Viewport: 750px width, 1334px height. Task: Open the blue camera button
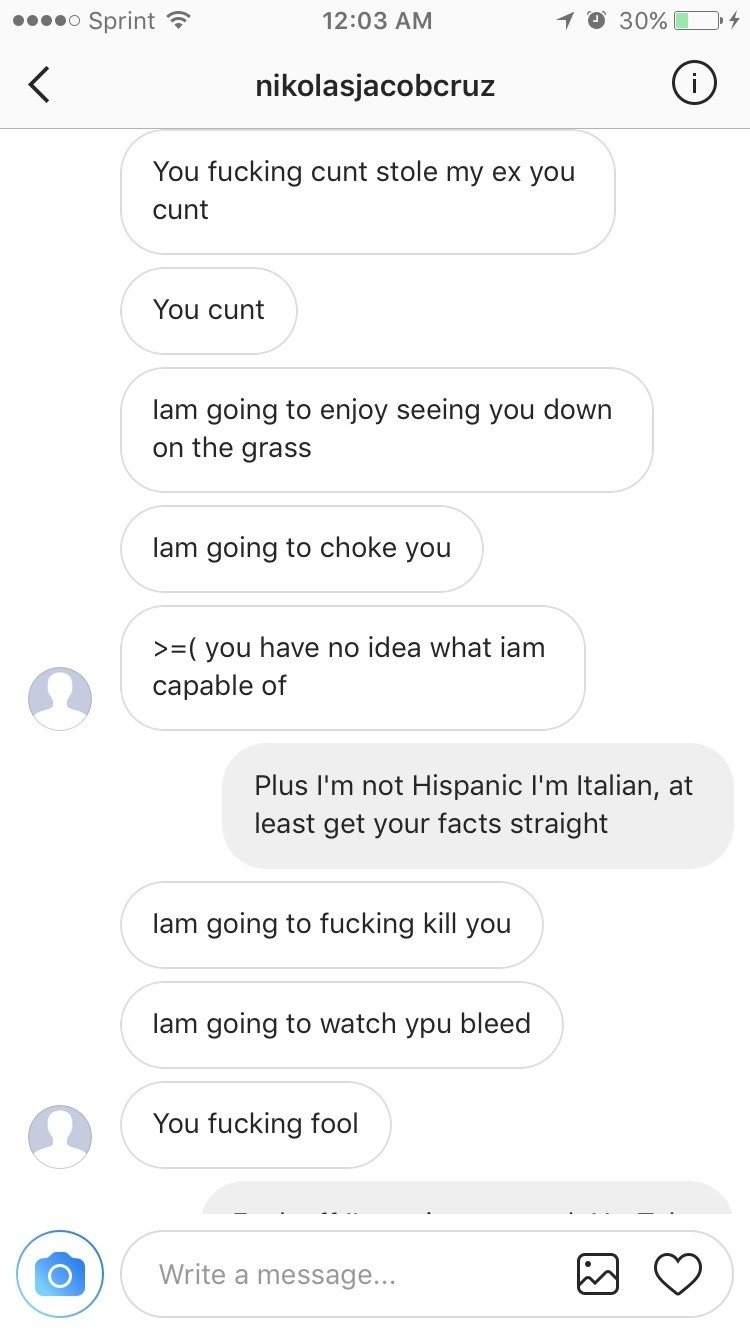[x=60, y=1274]
